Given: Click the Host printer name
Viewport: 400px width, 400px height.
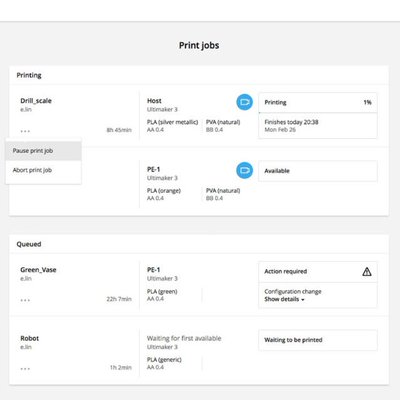Looking at the screenshot, I should click(154, 101).
